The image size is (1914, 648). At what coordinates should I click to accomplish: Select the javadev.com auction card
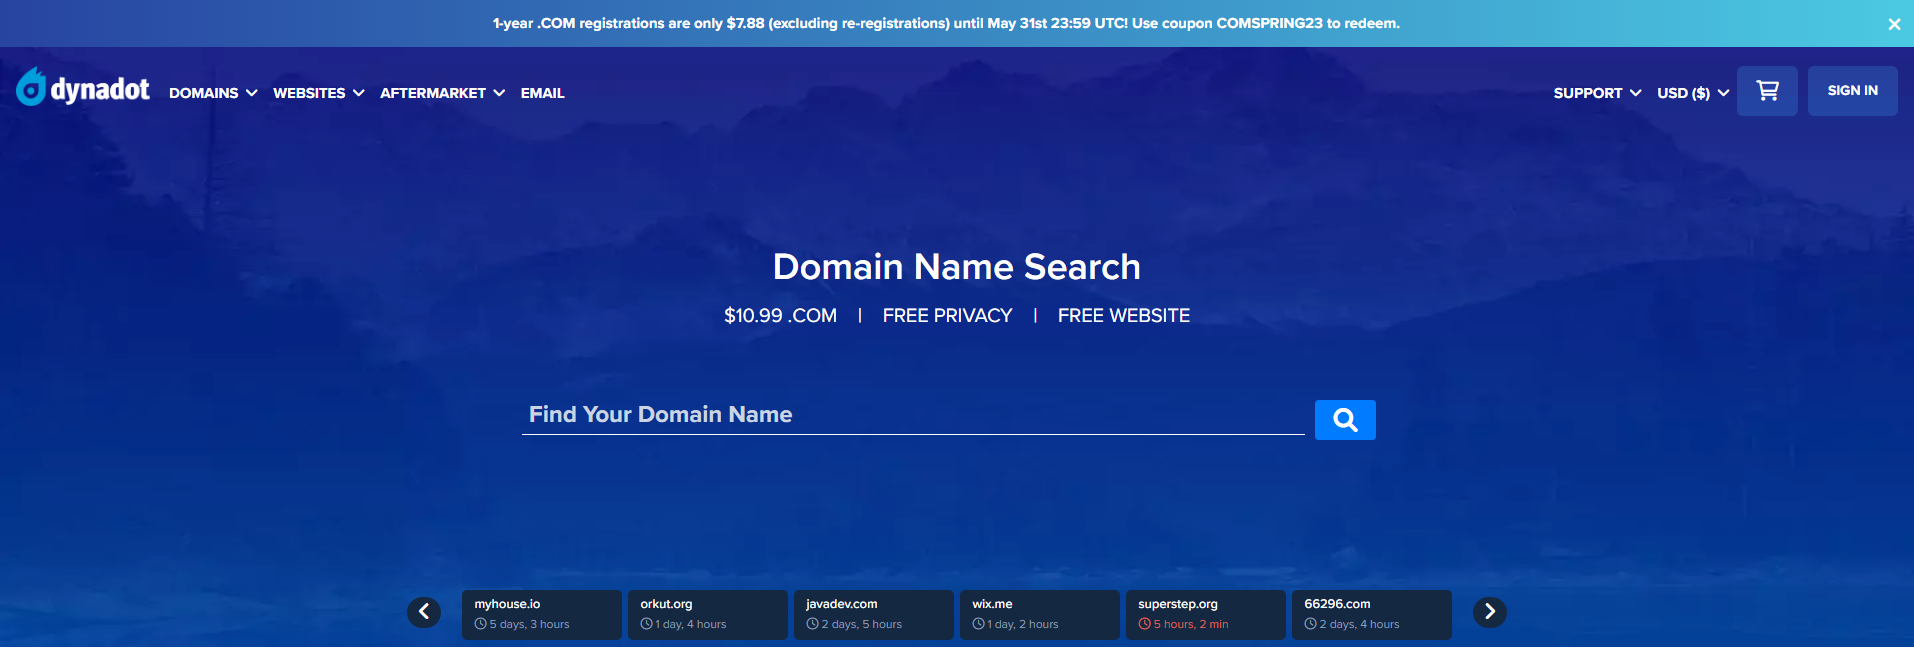tap(873, 614)
